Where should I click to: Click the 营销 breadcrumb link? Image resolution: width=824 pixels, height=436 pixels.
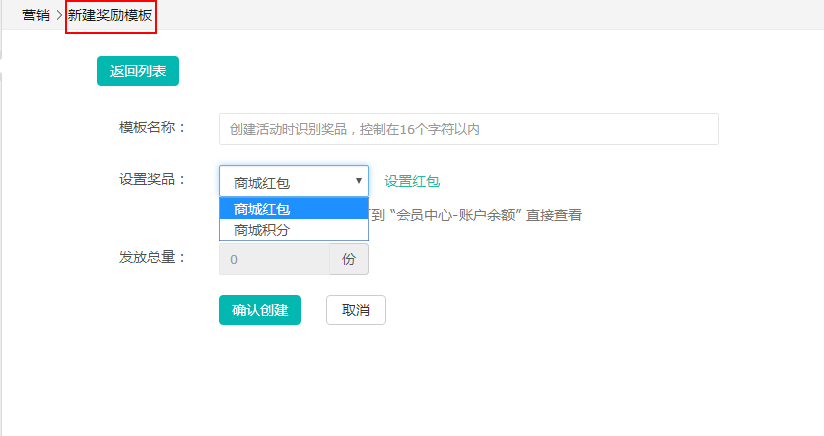point(36,15)
